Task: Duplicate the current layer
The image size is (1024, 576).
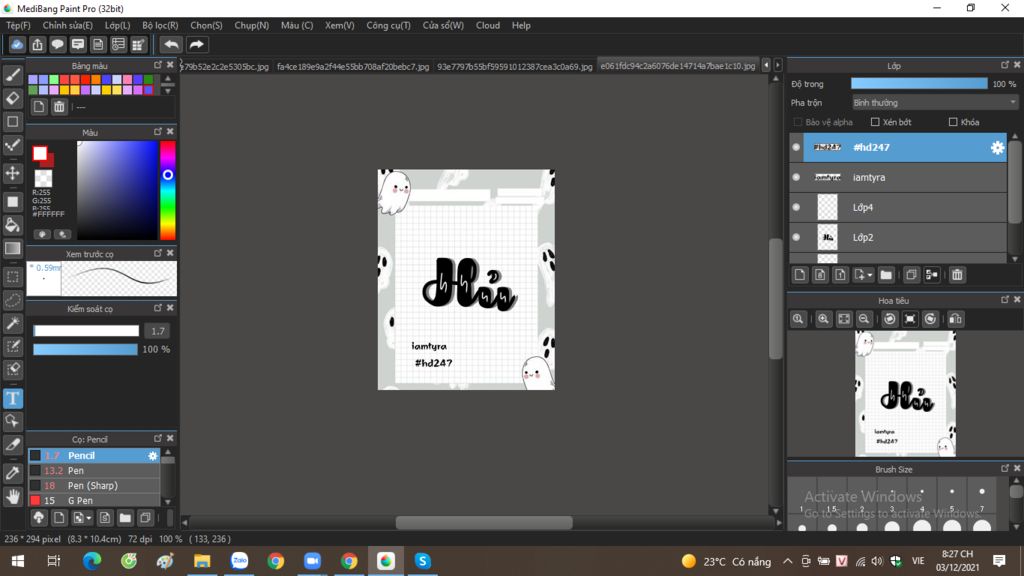Action: (911, 275)
